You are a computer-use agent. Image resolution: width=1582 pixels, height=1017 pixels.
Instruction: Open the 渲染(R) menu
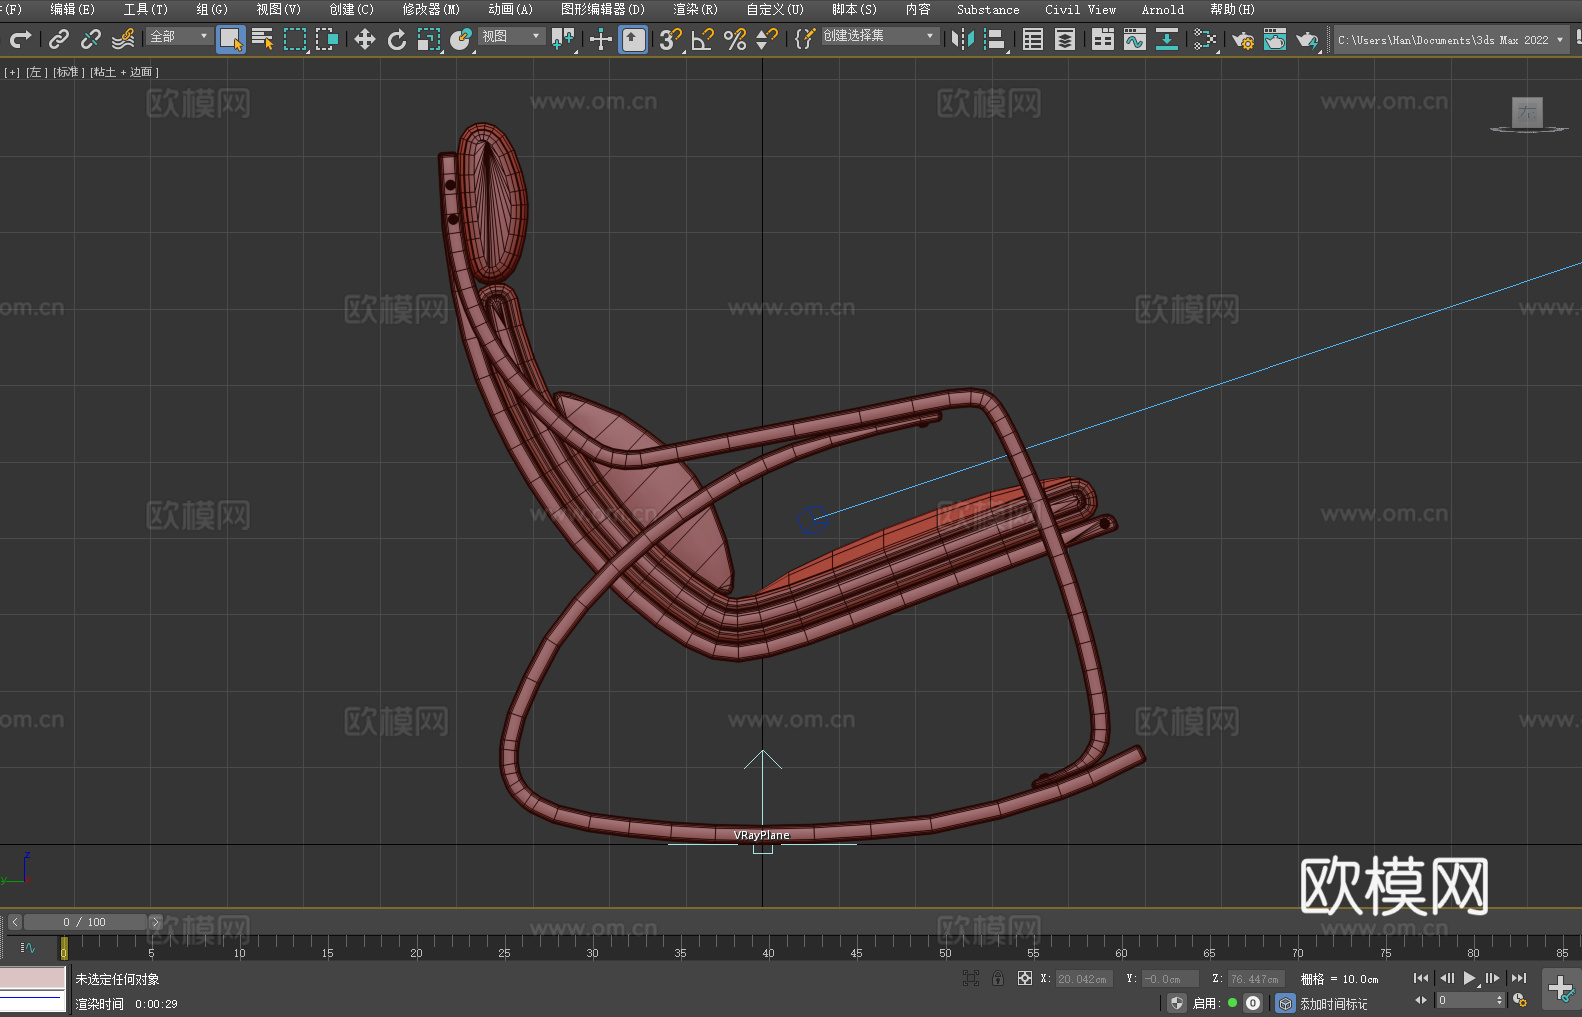pyautogui.click(x=695, y=9)
